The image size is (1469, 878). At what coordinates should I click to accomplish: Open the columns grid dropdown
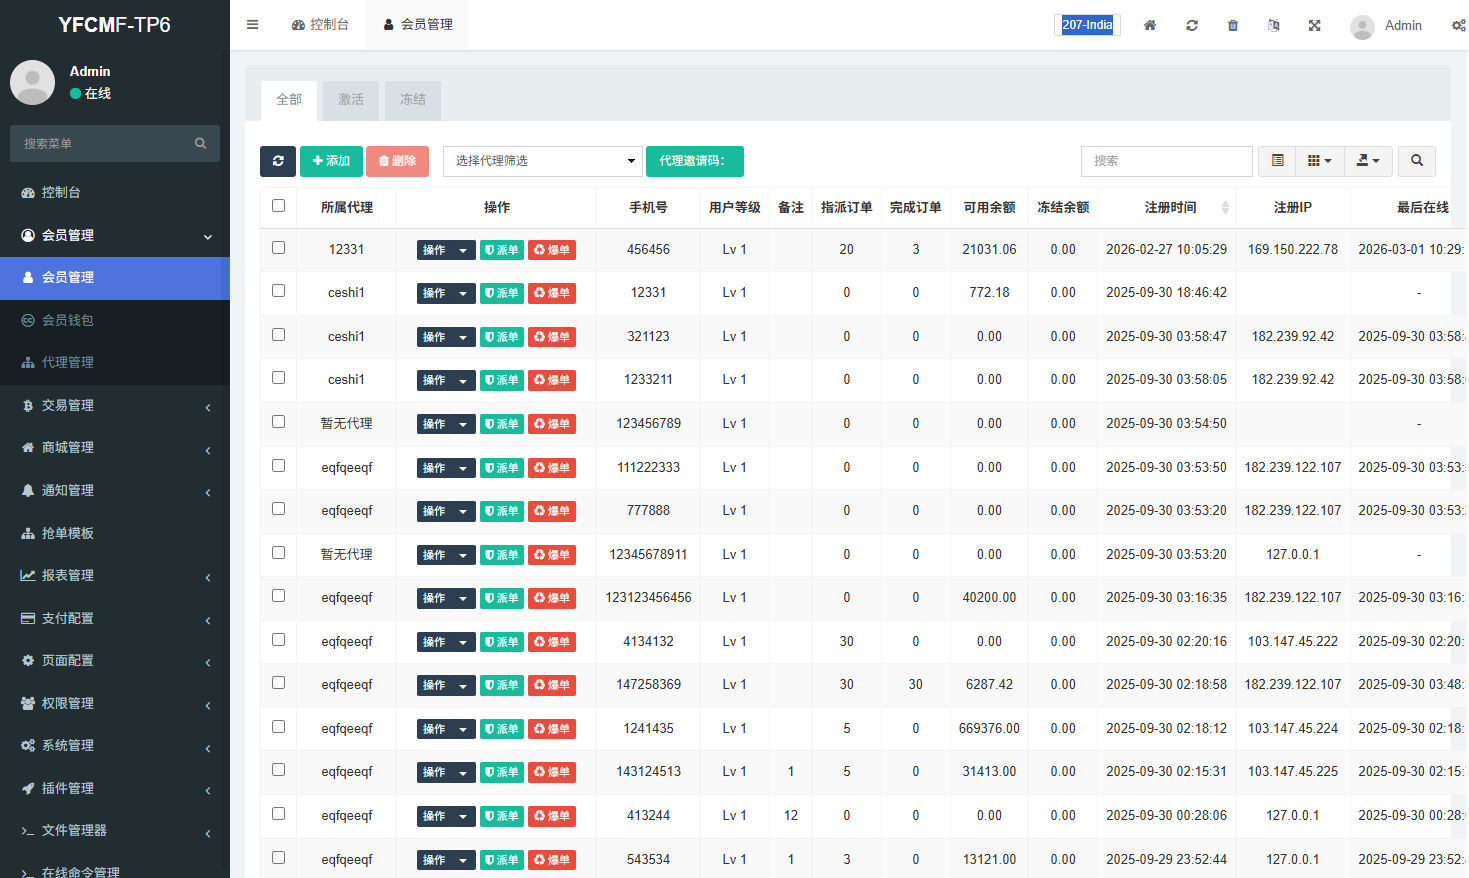point(1319,161)
